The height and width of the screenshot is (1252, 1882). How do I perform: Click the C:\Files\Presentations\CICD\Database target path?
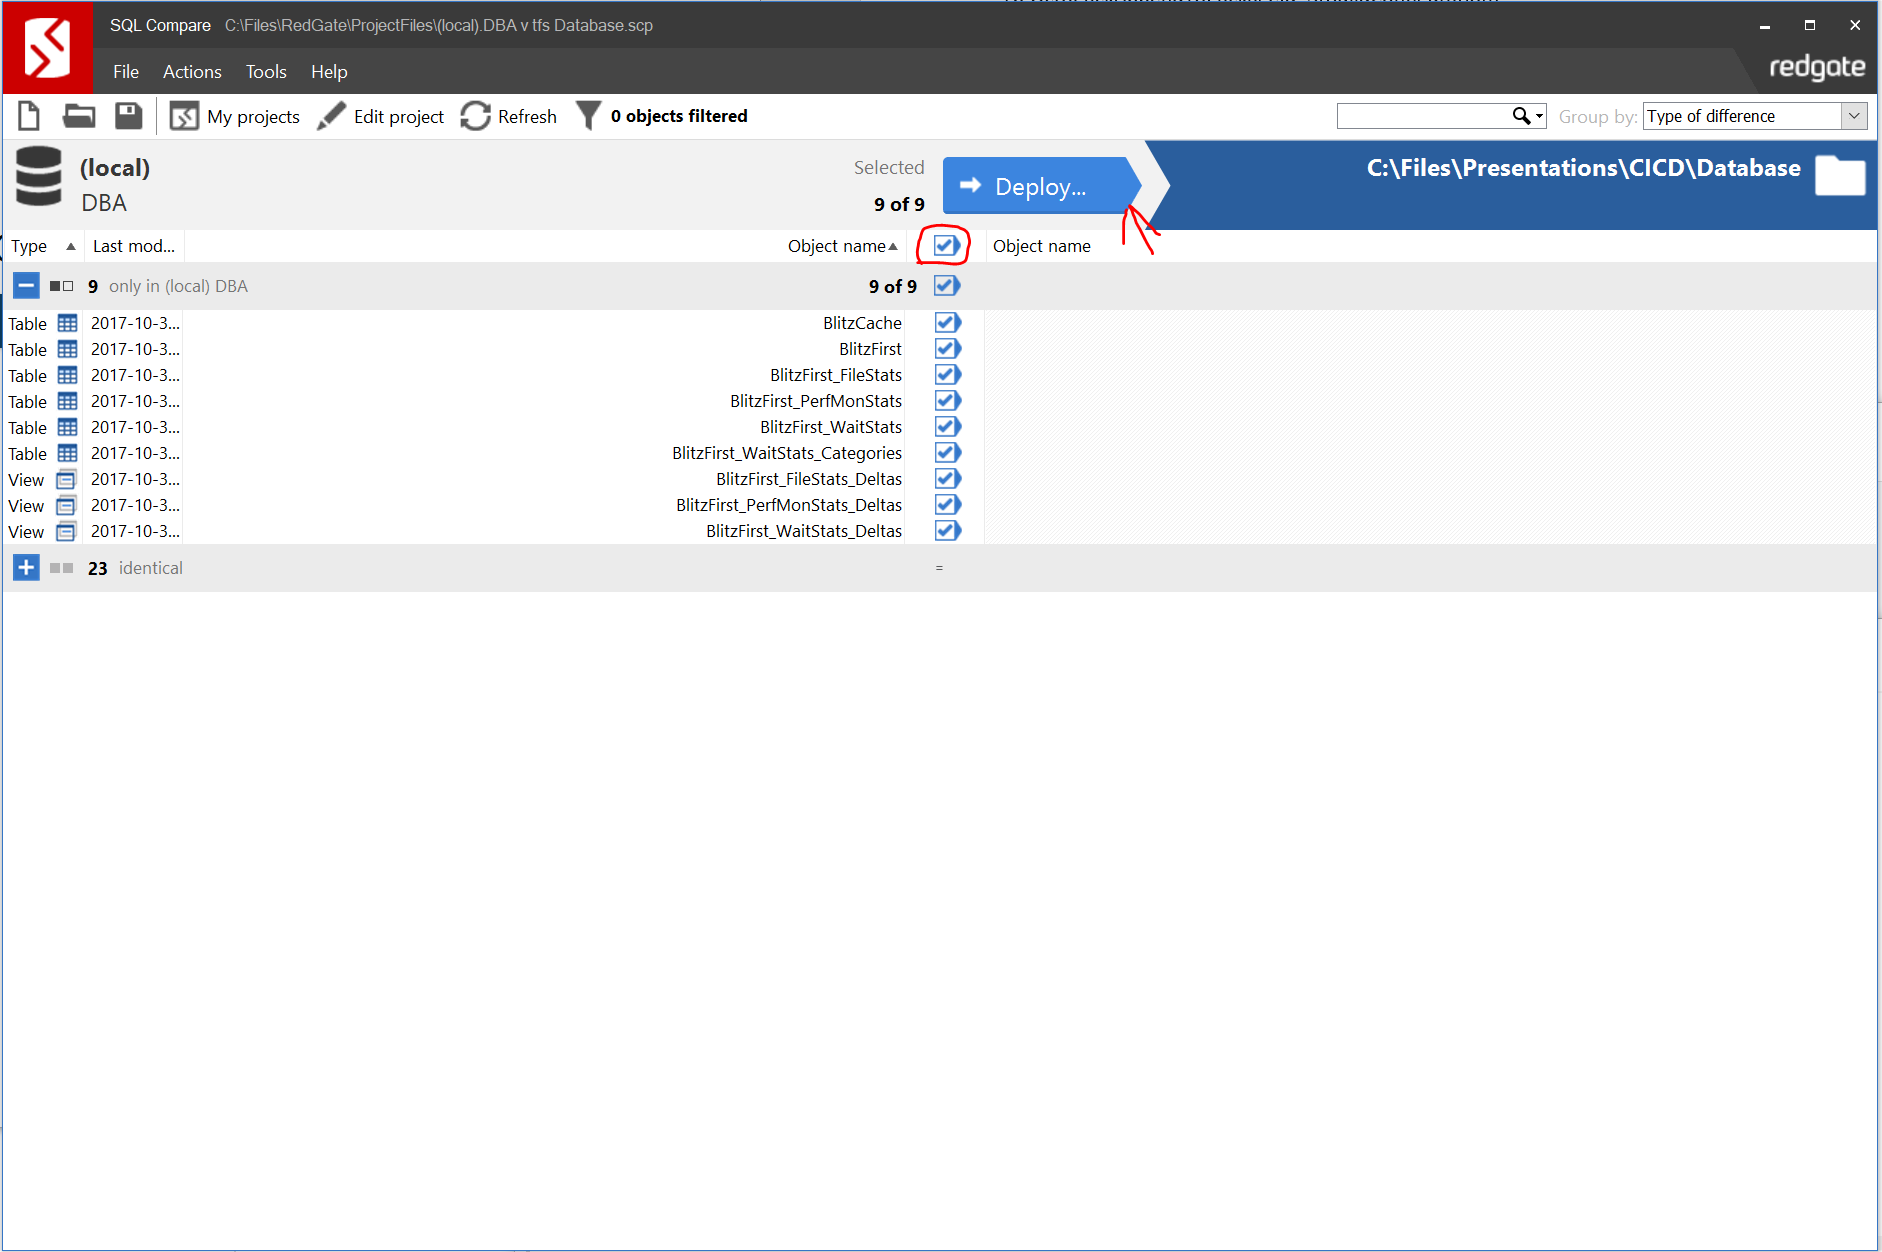[x=1583, y=168]
